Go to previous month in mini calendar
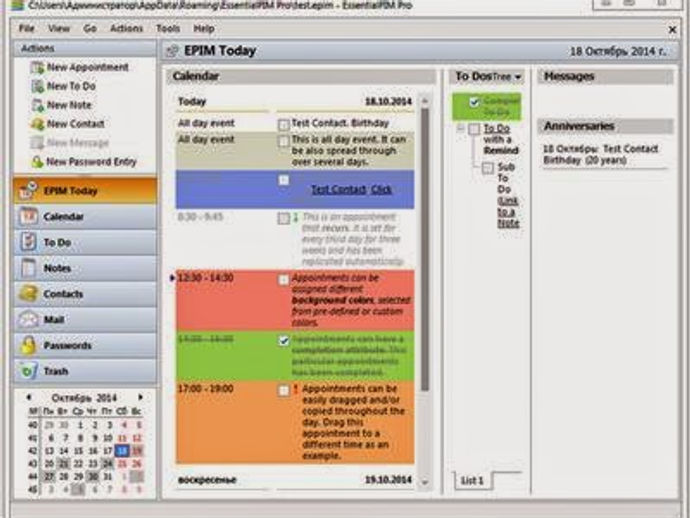The image size is (690, 518). pos(29,397)
